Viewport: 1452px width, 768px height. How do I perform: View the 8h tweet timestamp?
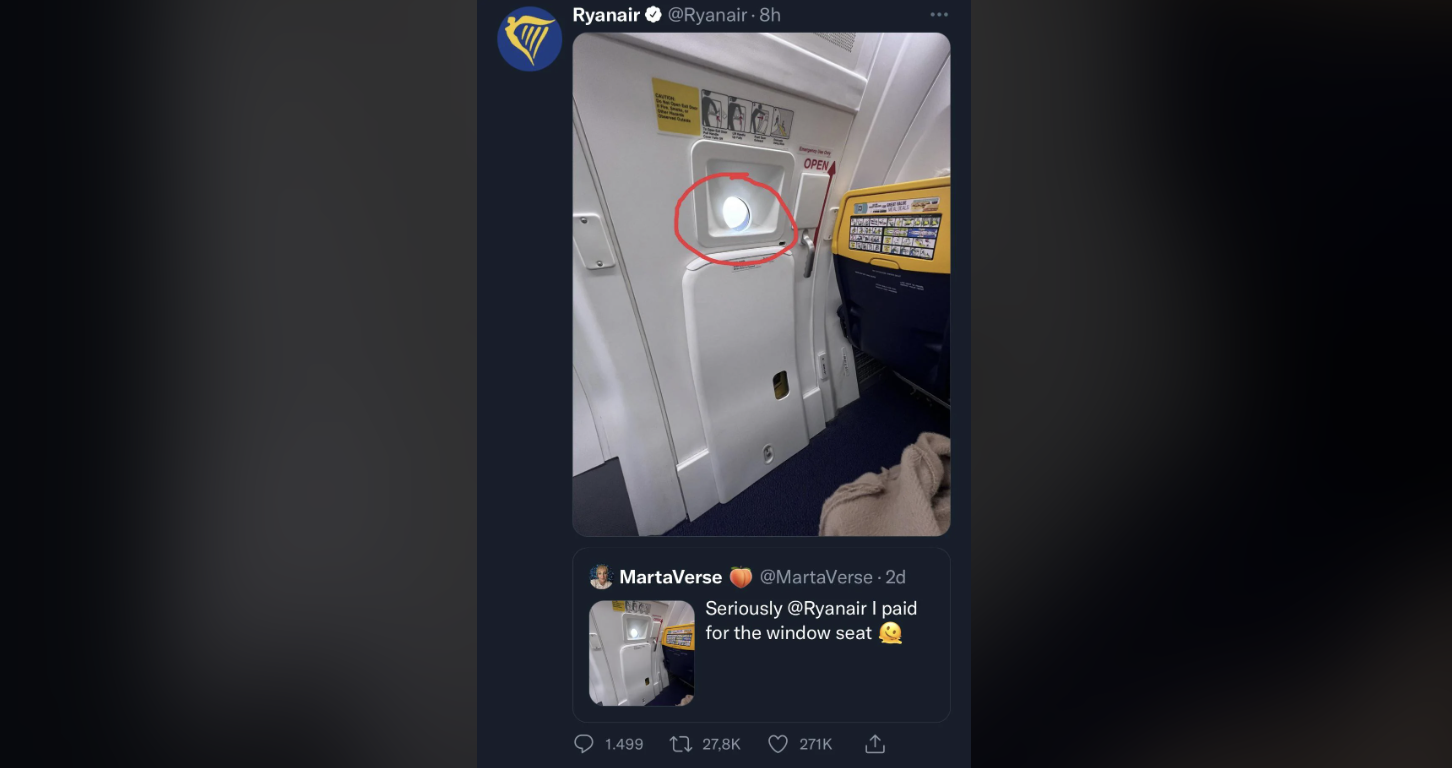[x=770, y=15]
